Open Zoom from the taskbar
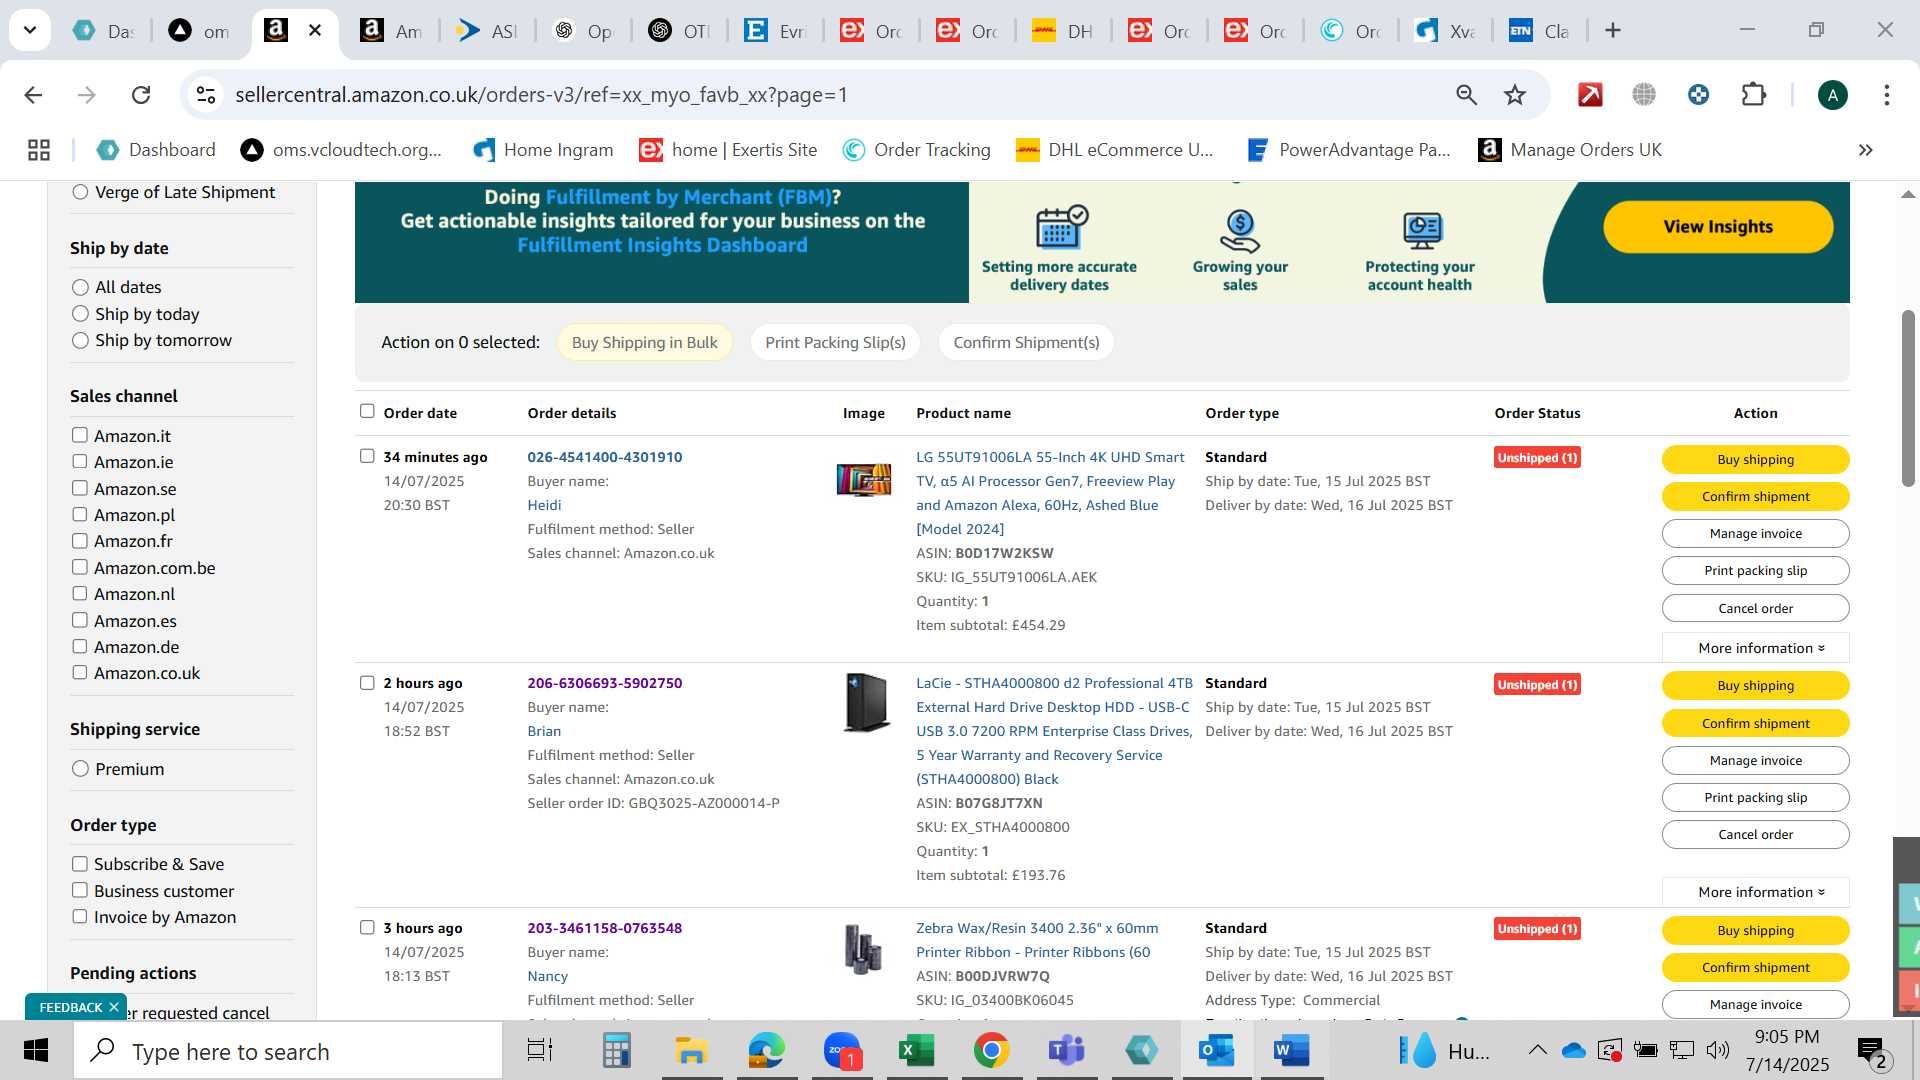Screen dimensions: 1920x1080 [842, 1051]
